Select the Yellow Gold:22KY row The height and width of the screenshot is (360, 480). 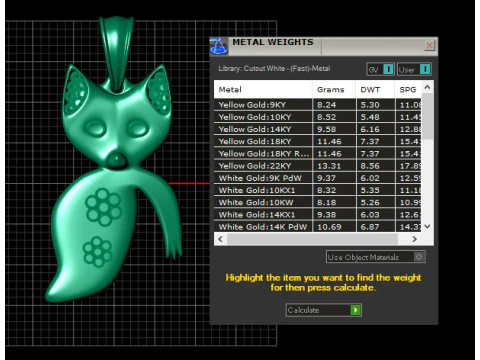(318, 166)
